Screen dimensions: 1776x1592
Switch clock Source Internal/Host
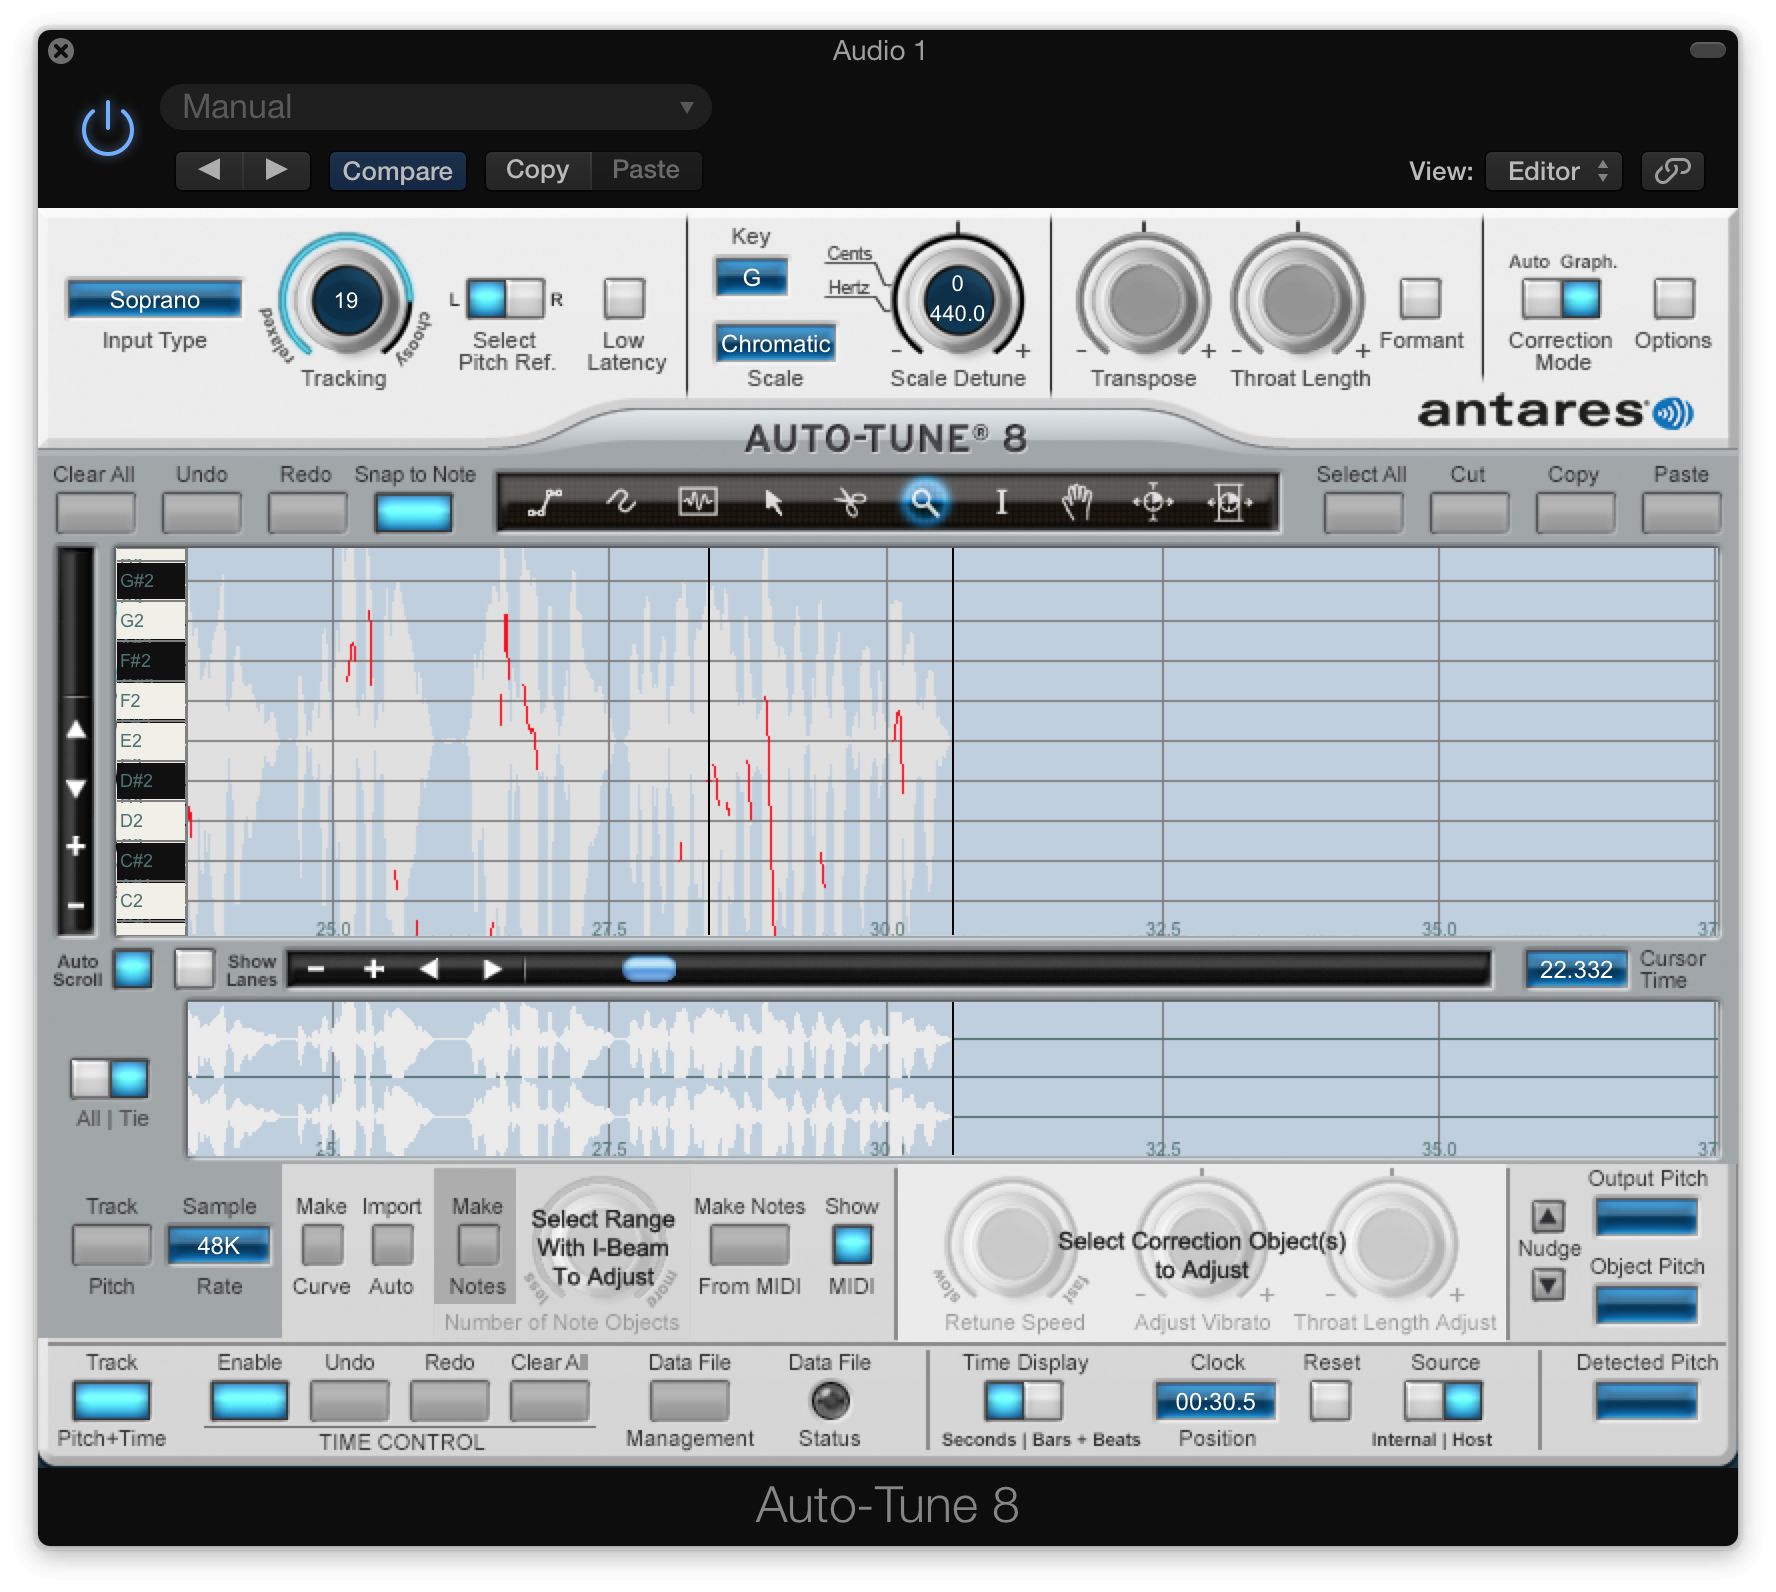[x=1443, y=1401]
